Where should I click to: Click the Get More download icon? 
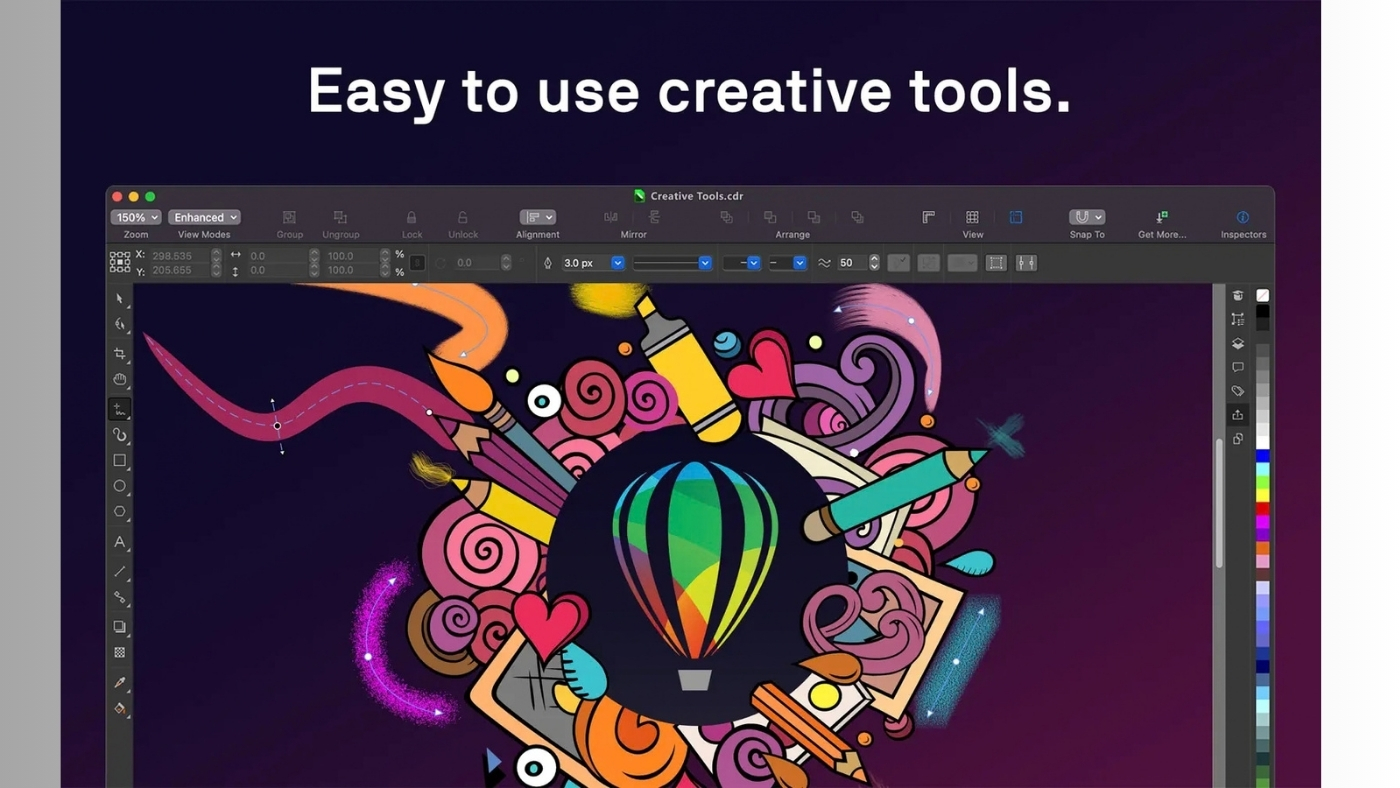pyautogui.click(x=1161, y=217)
